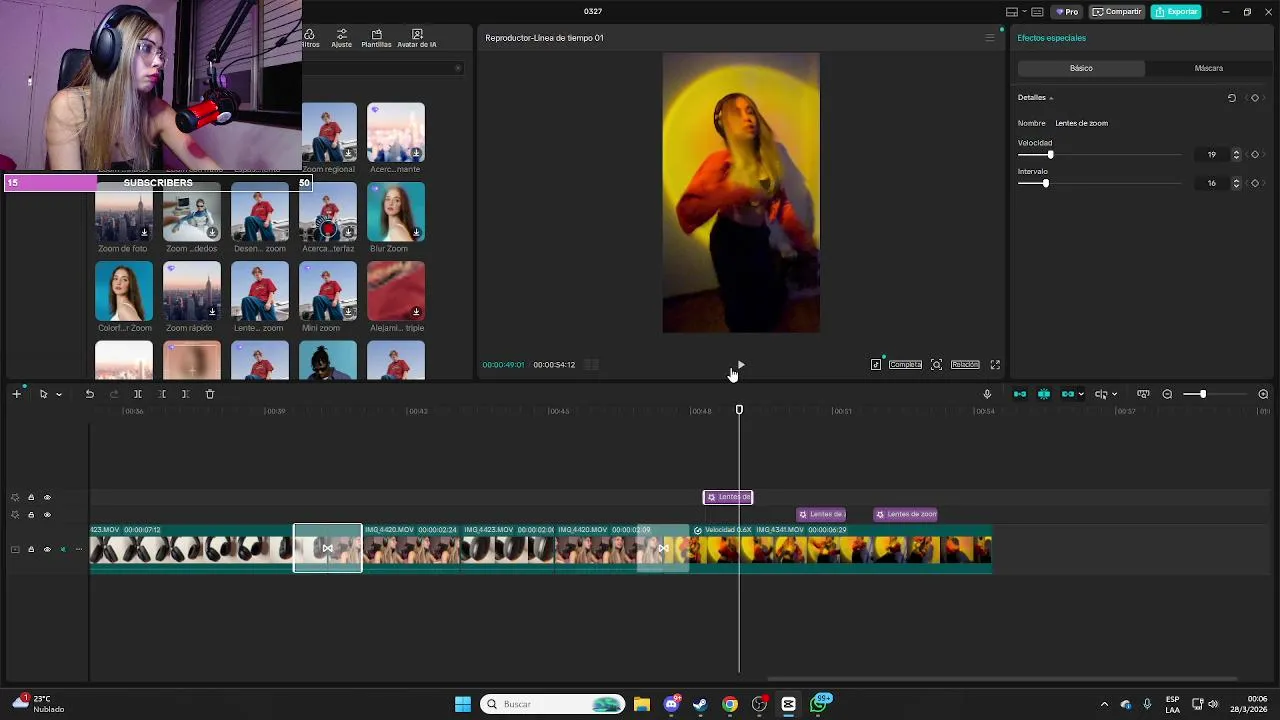Image resolution: width=1280 pixels, height=720 pixels.
Task: Lock the top effects track
Action: (x=31, y=497)
